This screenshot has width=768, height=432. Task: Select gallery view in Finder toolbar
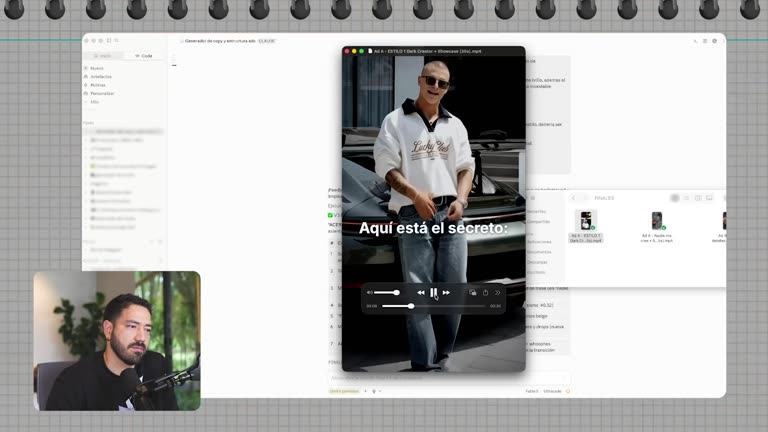coord(709,198)
